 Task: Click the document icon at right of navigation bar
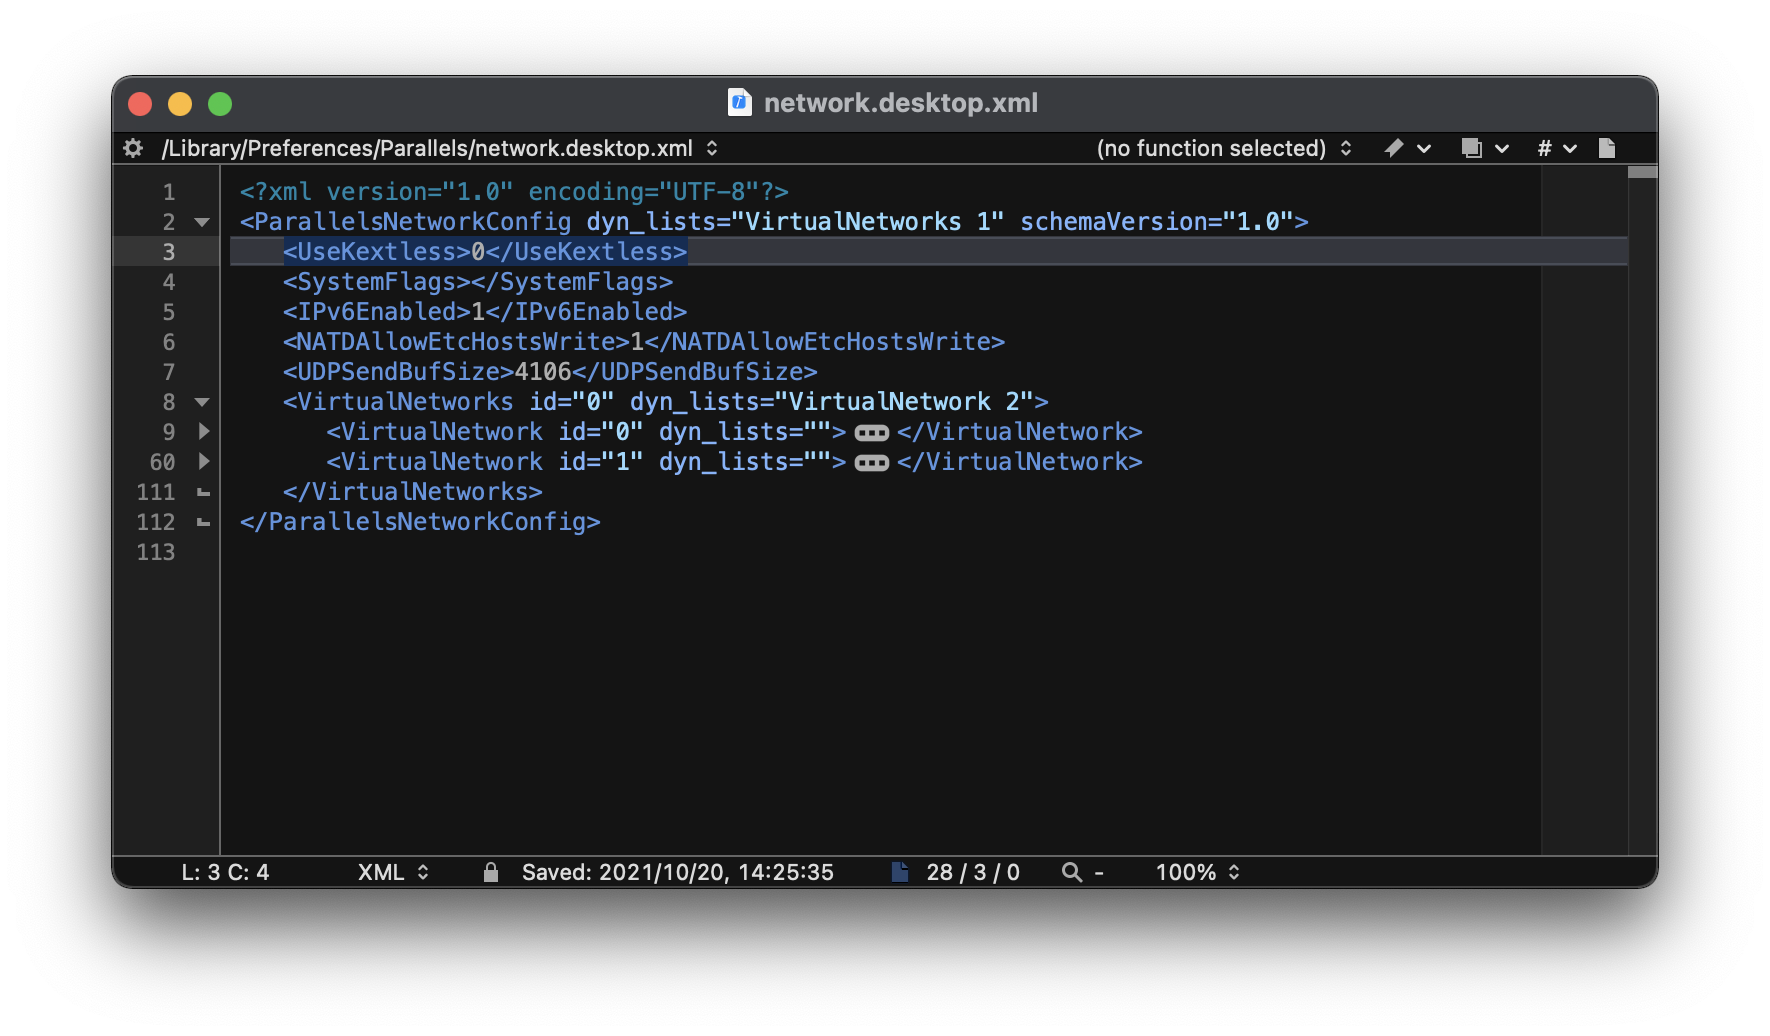pyautogui.click(x=1607, y=148)
